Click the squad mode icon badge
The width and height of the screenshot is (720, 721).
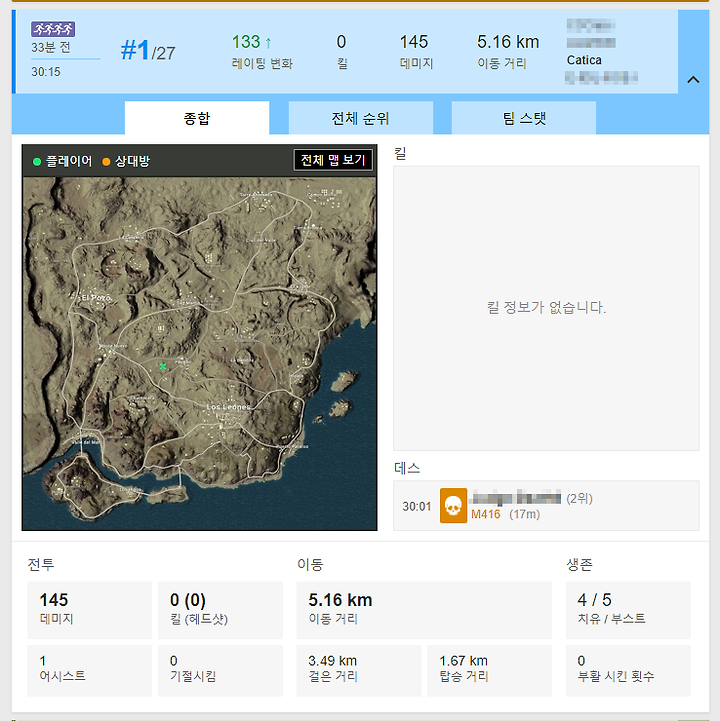click(x=53, y=29)
